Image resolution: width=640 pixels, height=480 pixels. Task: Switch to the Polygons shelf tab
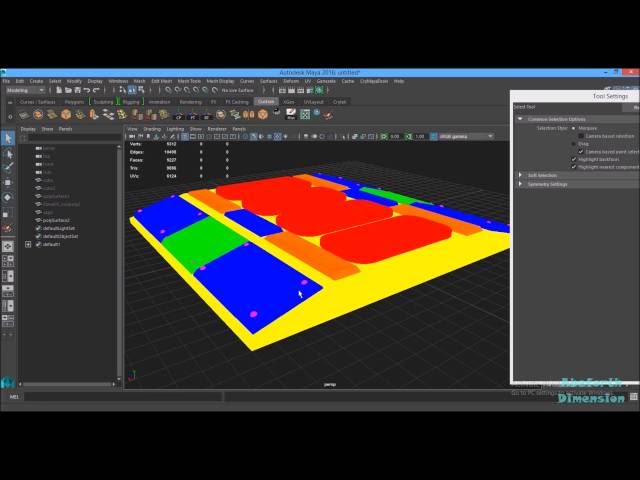pyautogui.click(x=74, y=102)
